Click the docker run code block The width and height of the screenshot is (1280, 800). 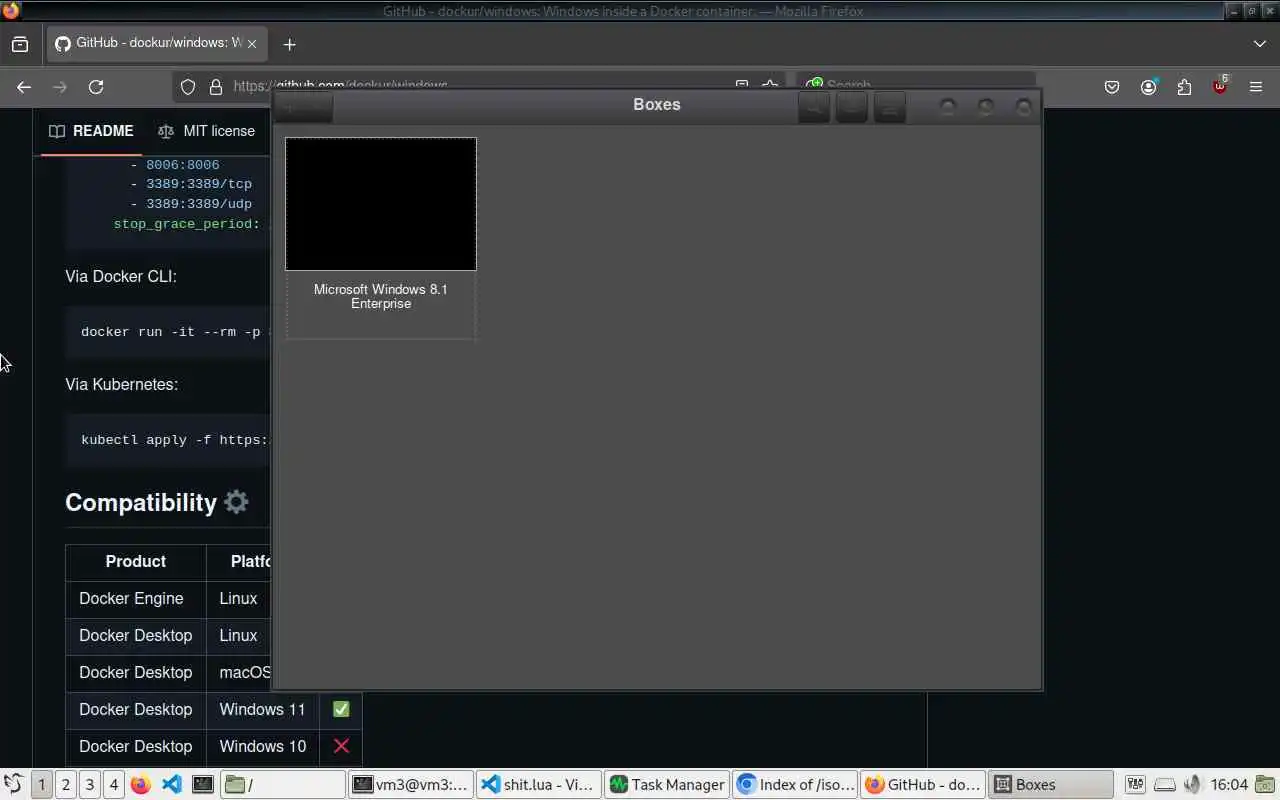click(168, 332)
